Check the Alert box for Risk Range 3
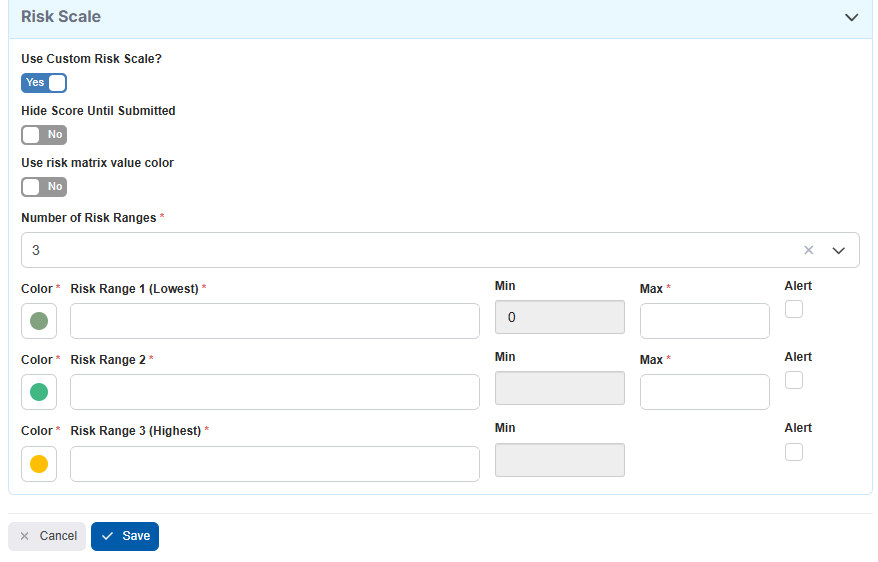This screenshot has height=562, width=878. [x=794, y=452]
